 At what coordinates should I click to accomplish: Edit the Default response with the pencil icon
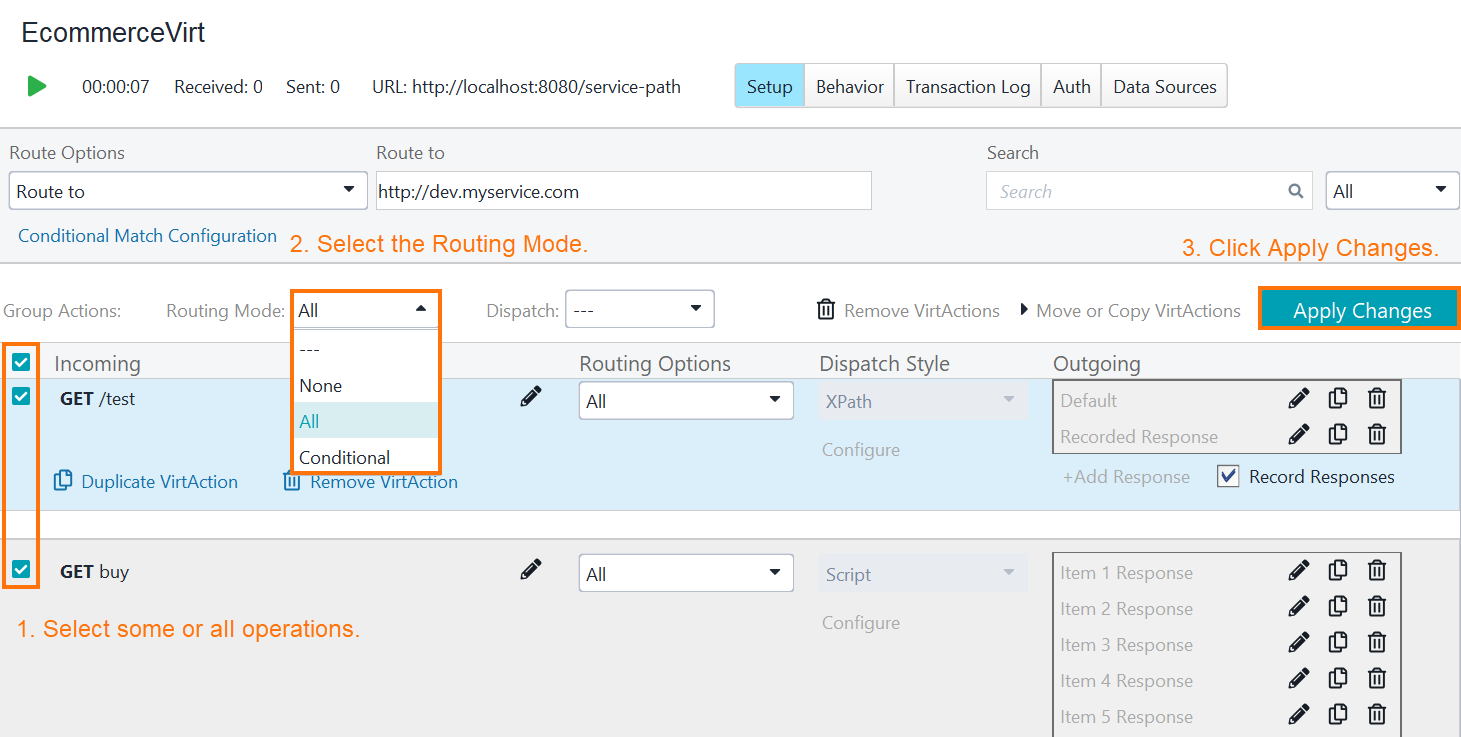tap(1298, 397)
